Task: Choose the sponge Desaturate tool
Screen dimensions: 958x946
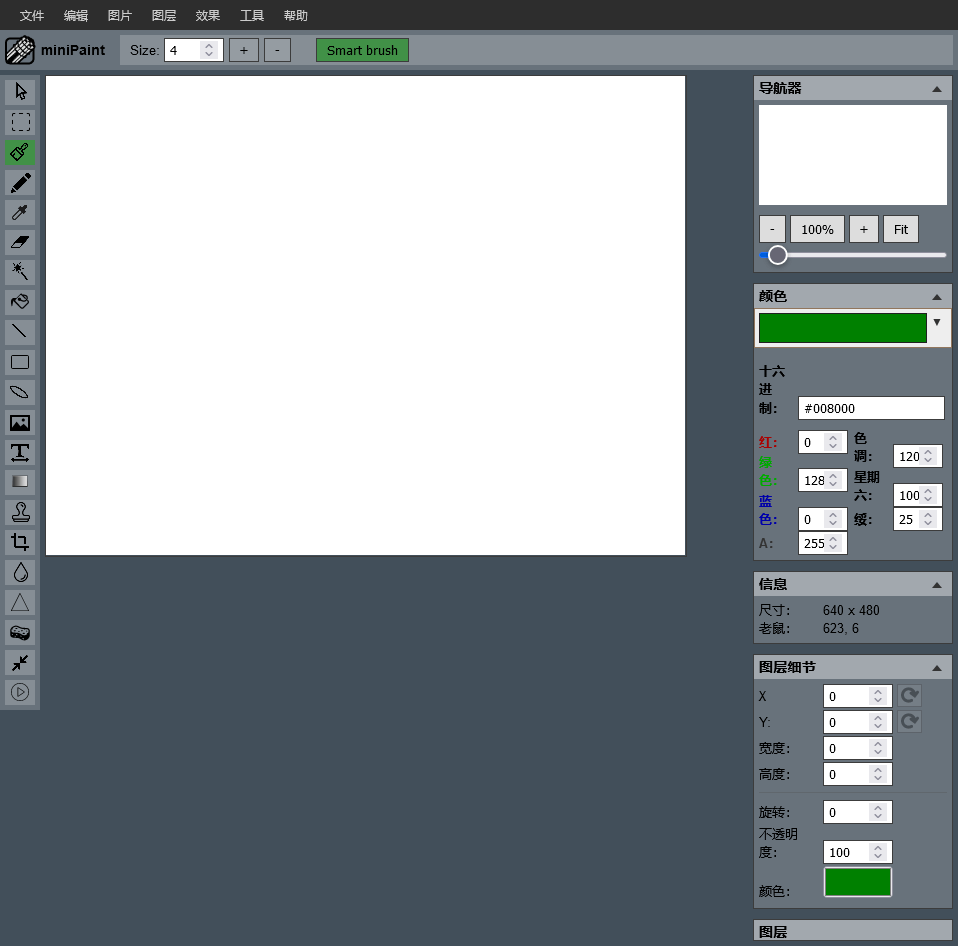Action: 20,632
